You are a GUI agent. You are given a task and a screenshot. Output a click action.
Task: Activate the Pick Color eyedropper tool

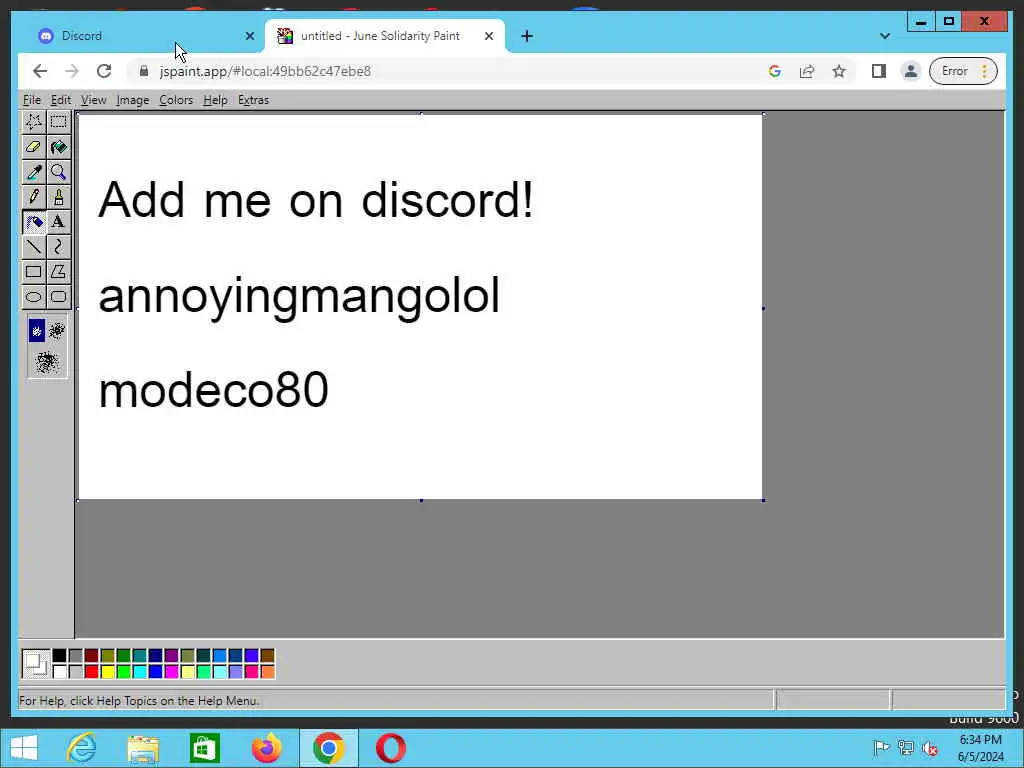click(33, 172)
